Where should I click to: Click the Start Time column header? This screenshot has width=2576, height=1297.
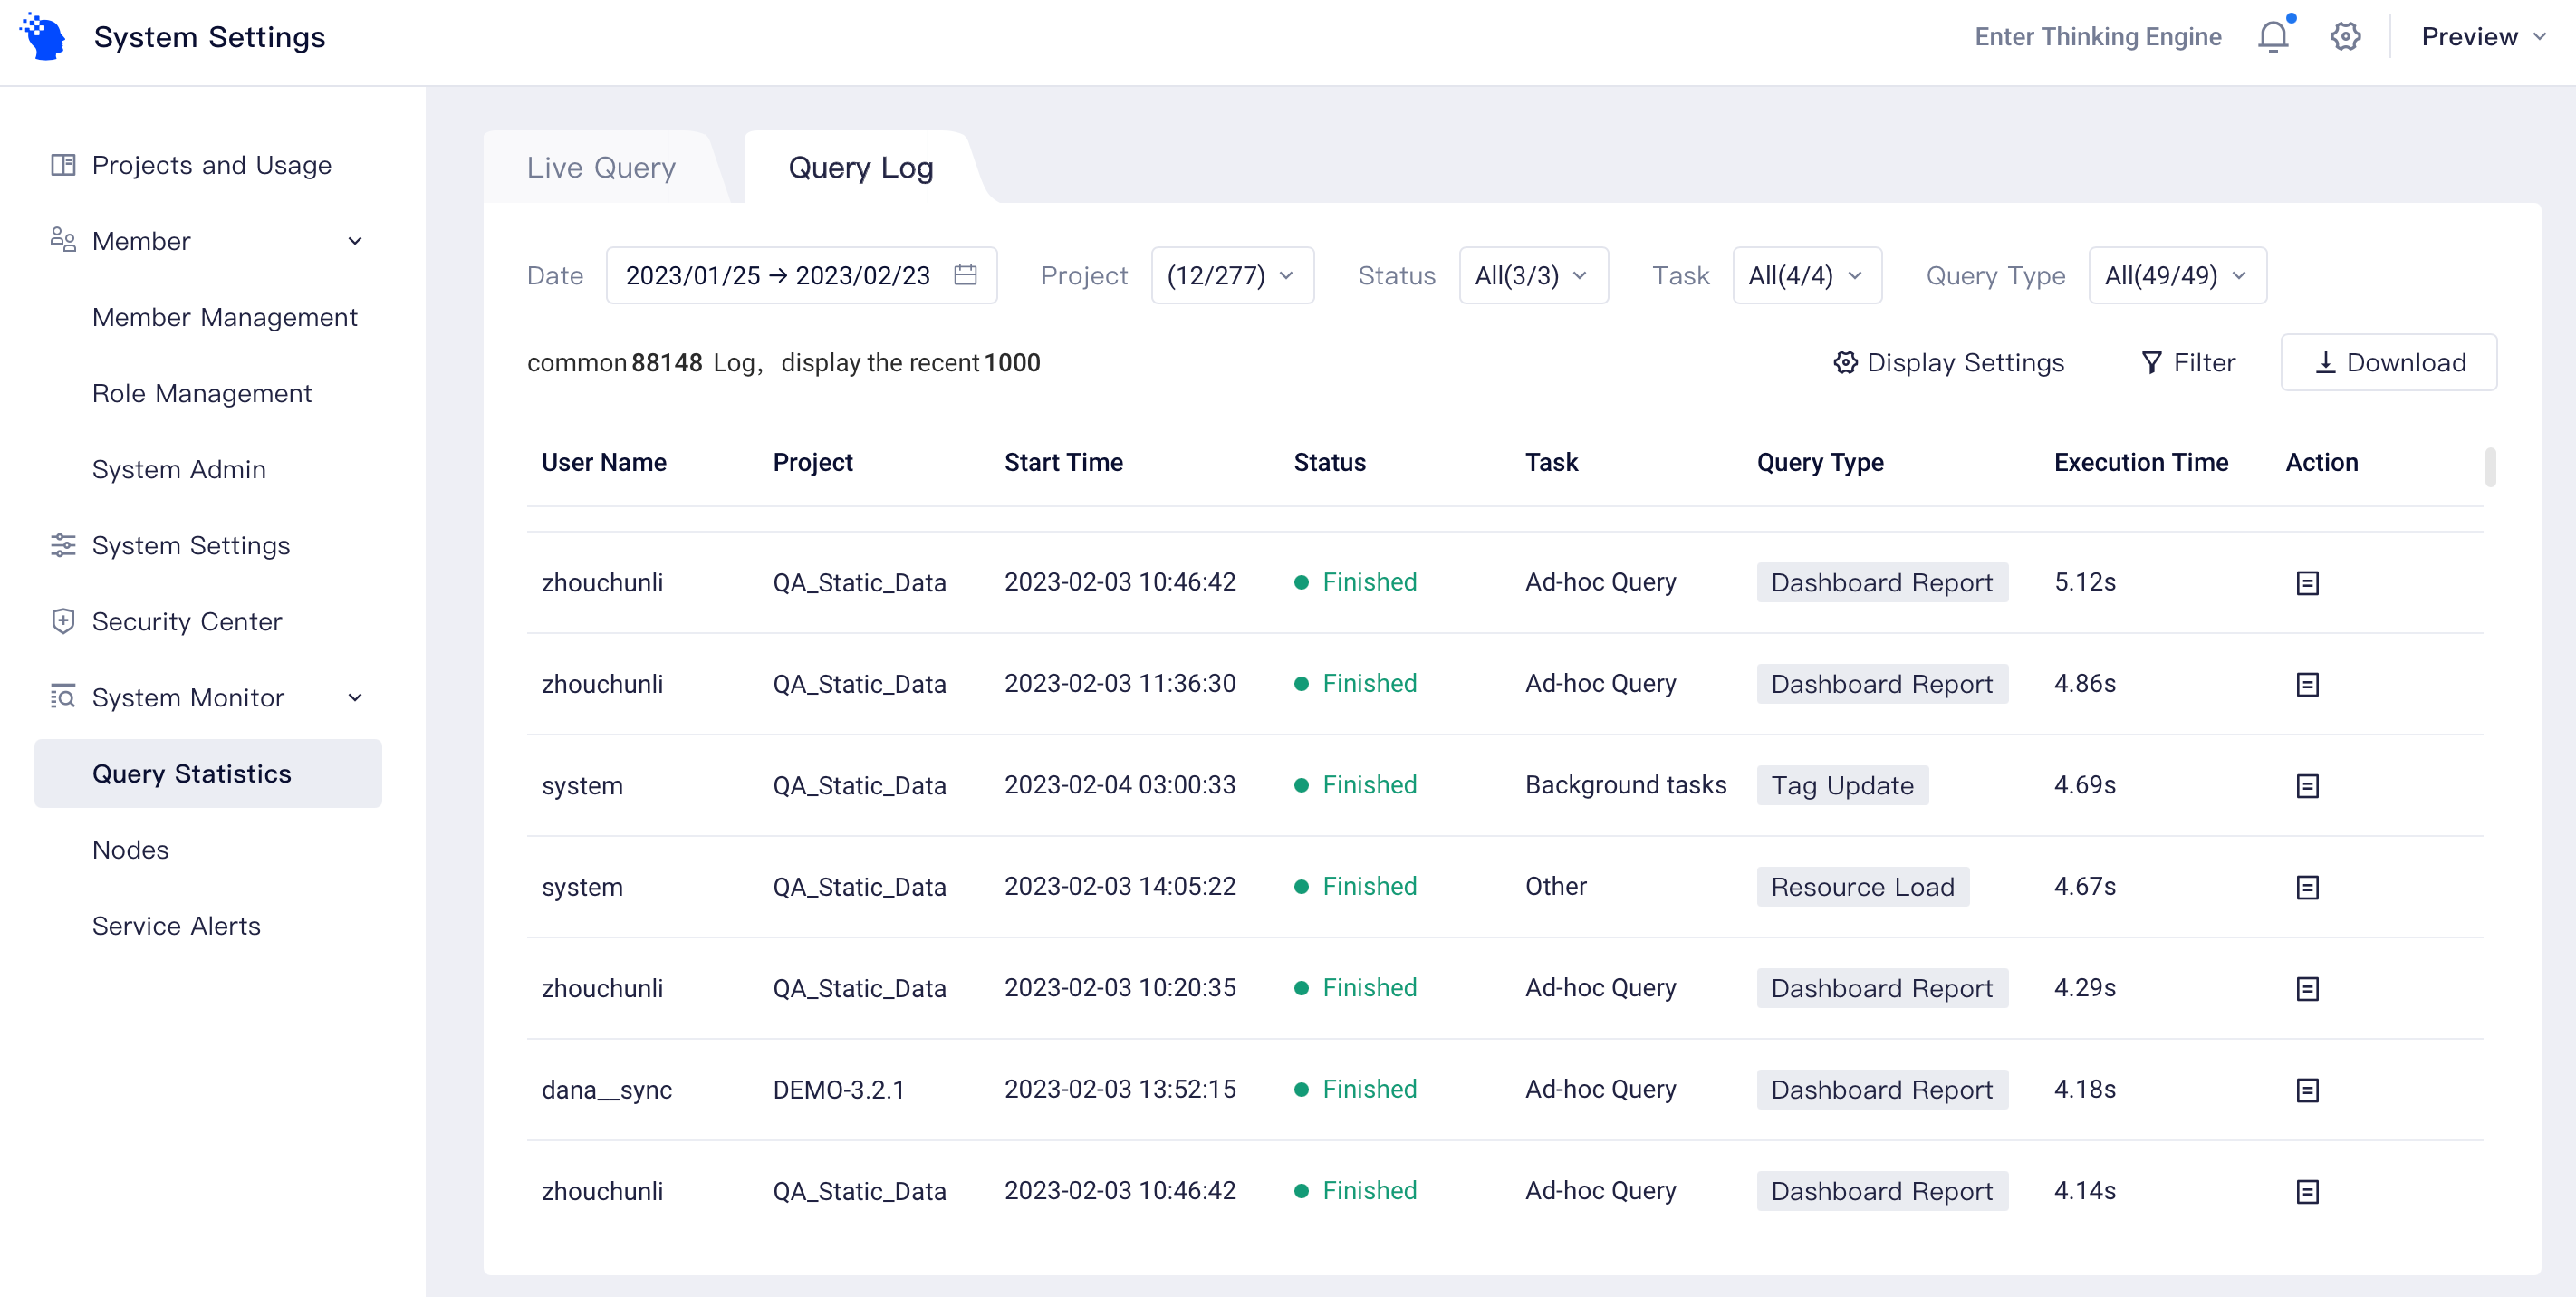tap(1063, 462)
